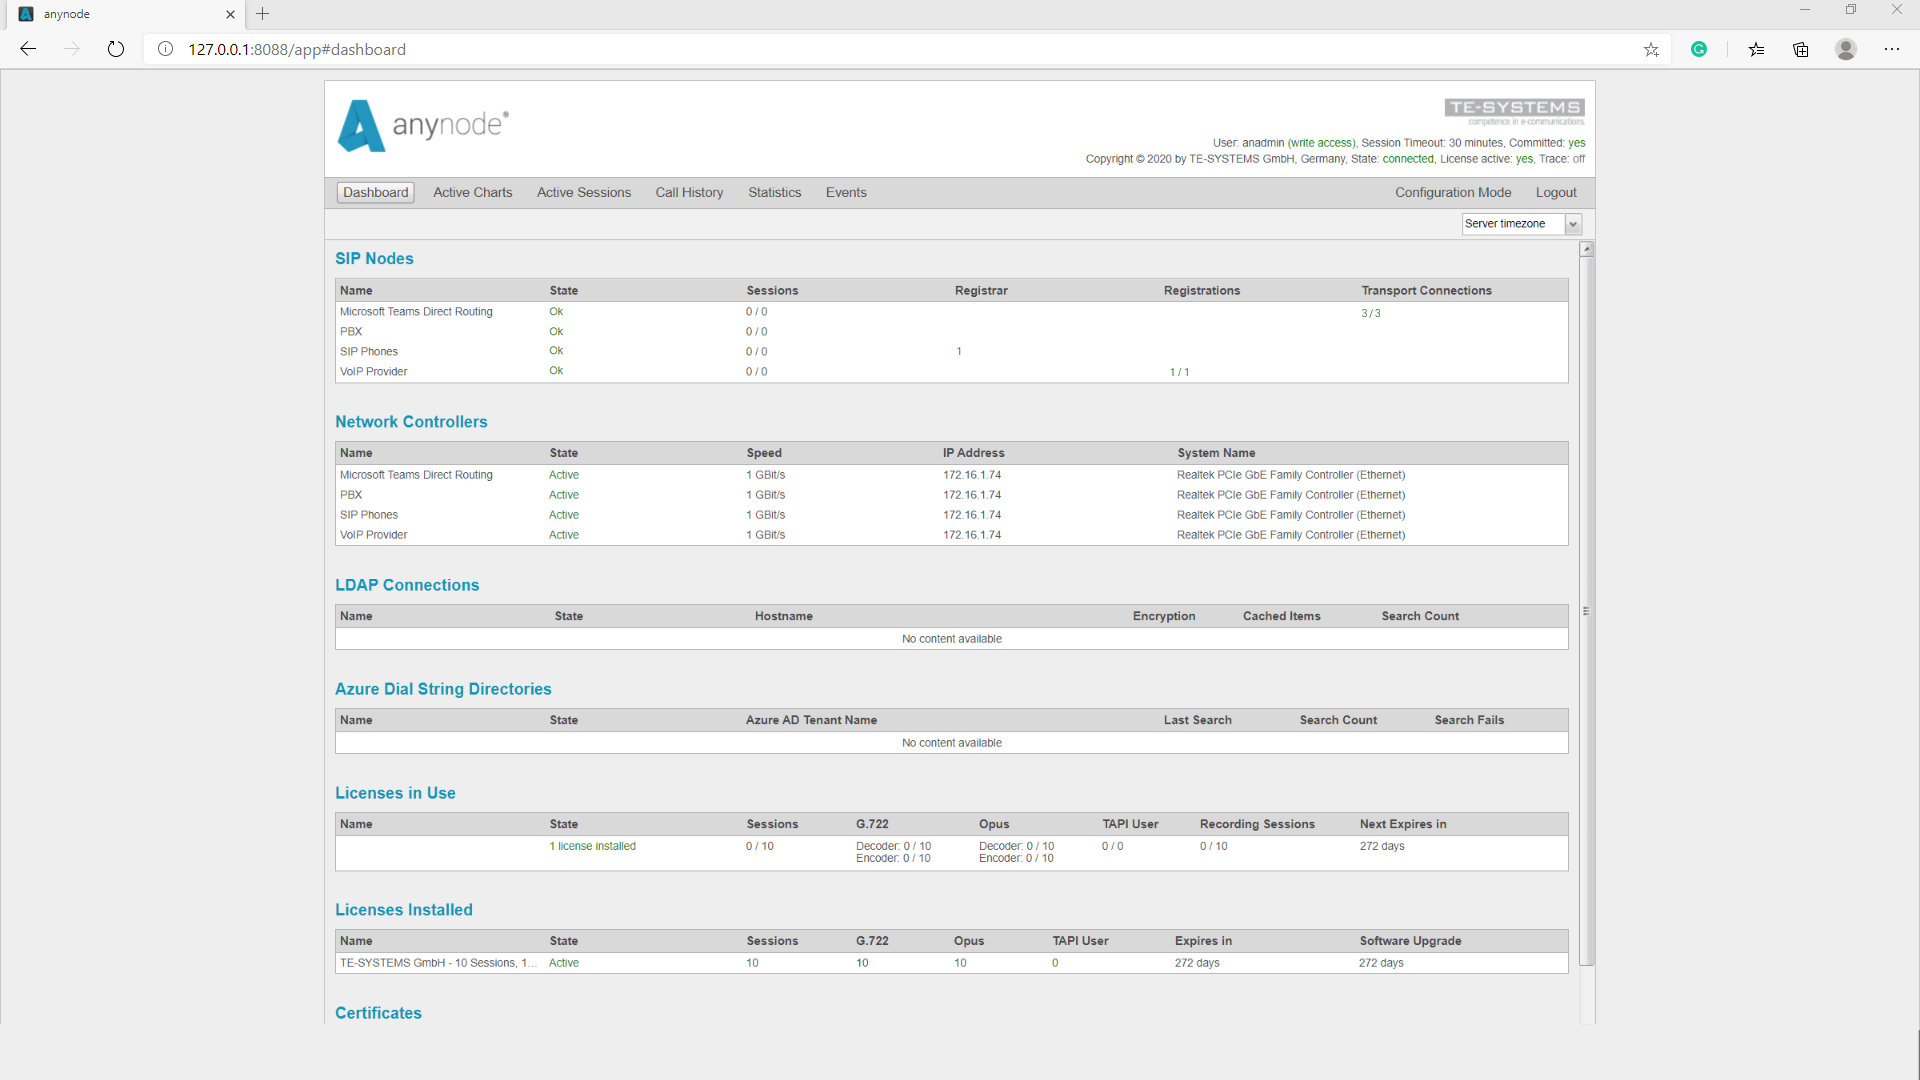Image resolution: width=1920 pixels, height=1080 pixels.
Task: Click the 1 / 1 registrations value
Action: point(1179,372)
